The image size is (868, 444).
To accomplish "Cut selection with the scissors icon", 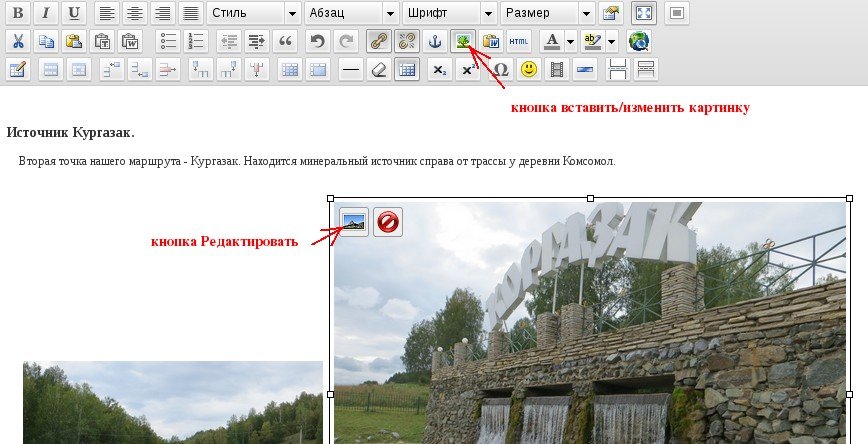I will [18, 41].
